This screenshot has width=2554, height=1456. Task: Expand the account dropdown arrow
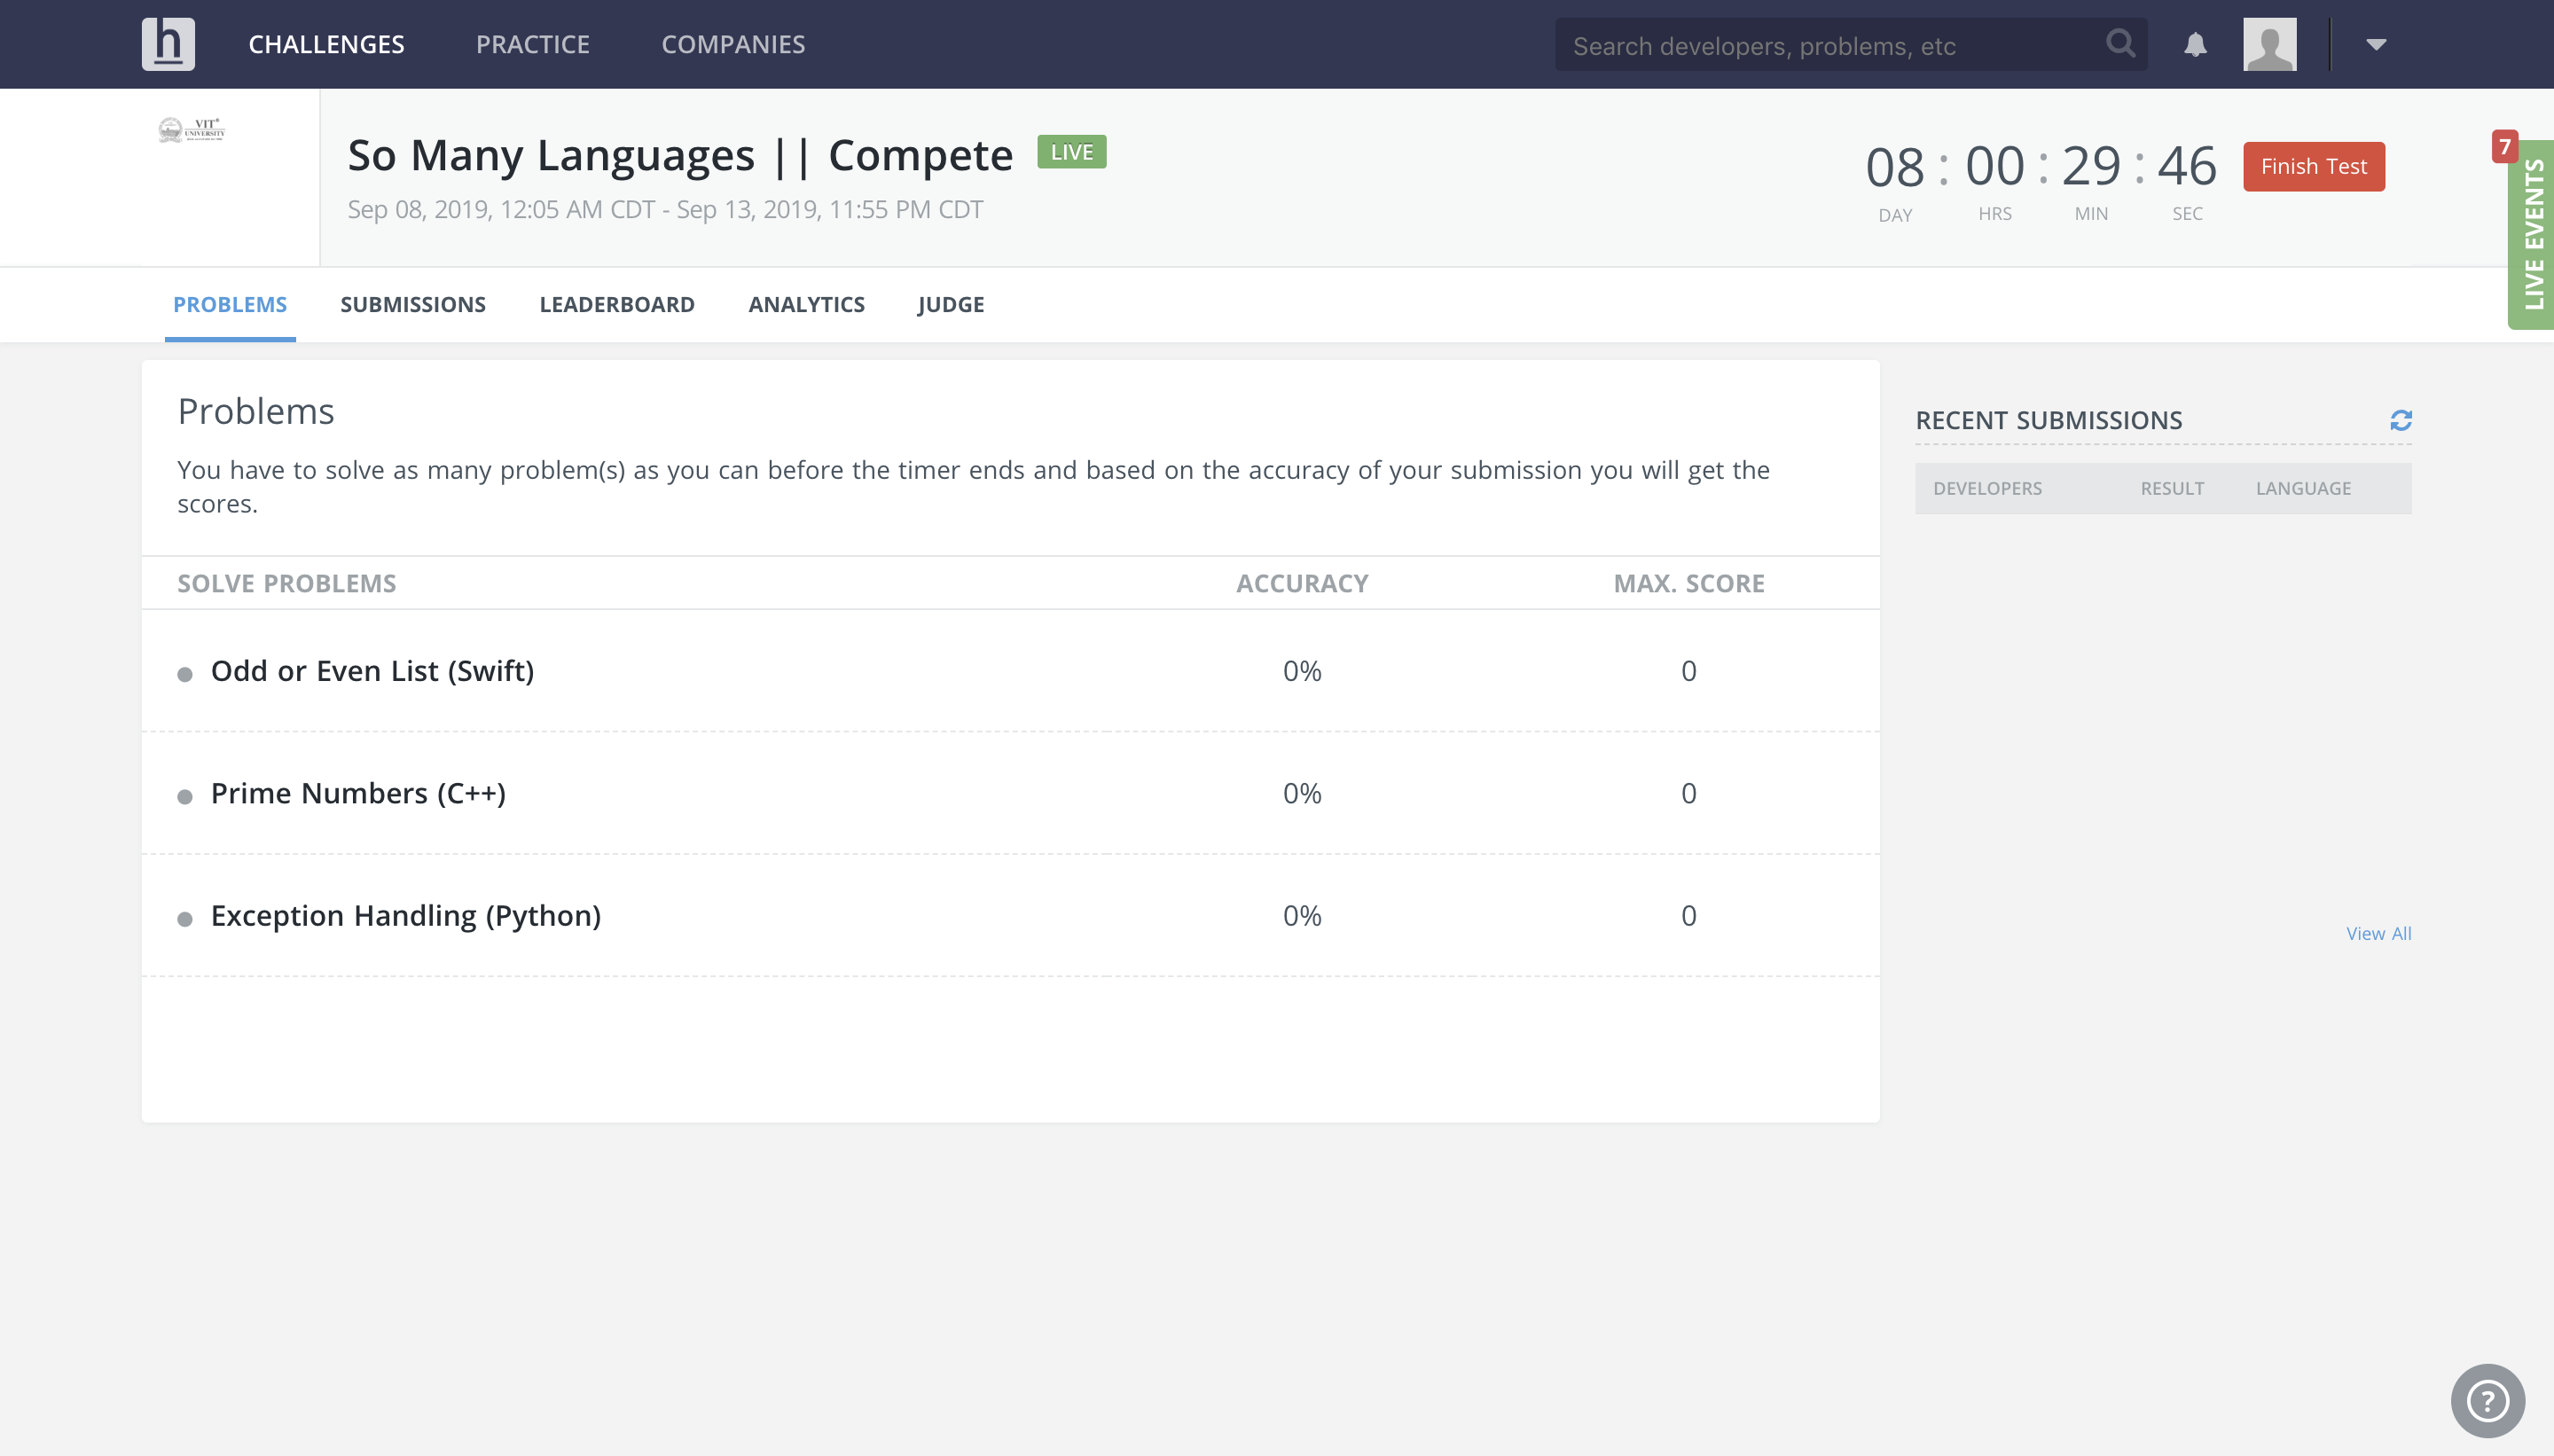(2376, 44)
